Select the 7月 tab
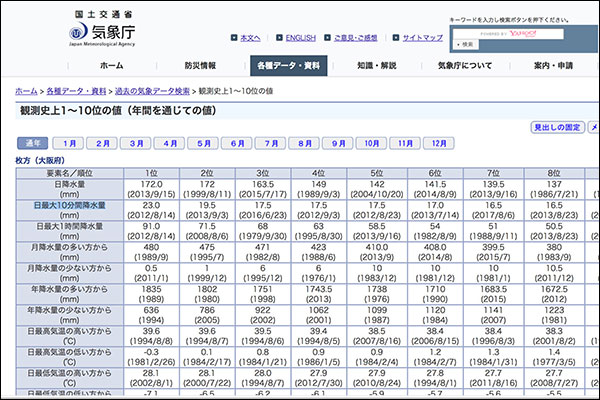600x400 pixels. [271, 143]
